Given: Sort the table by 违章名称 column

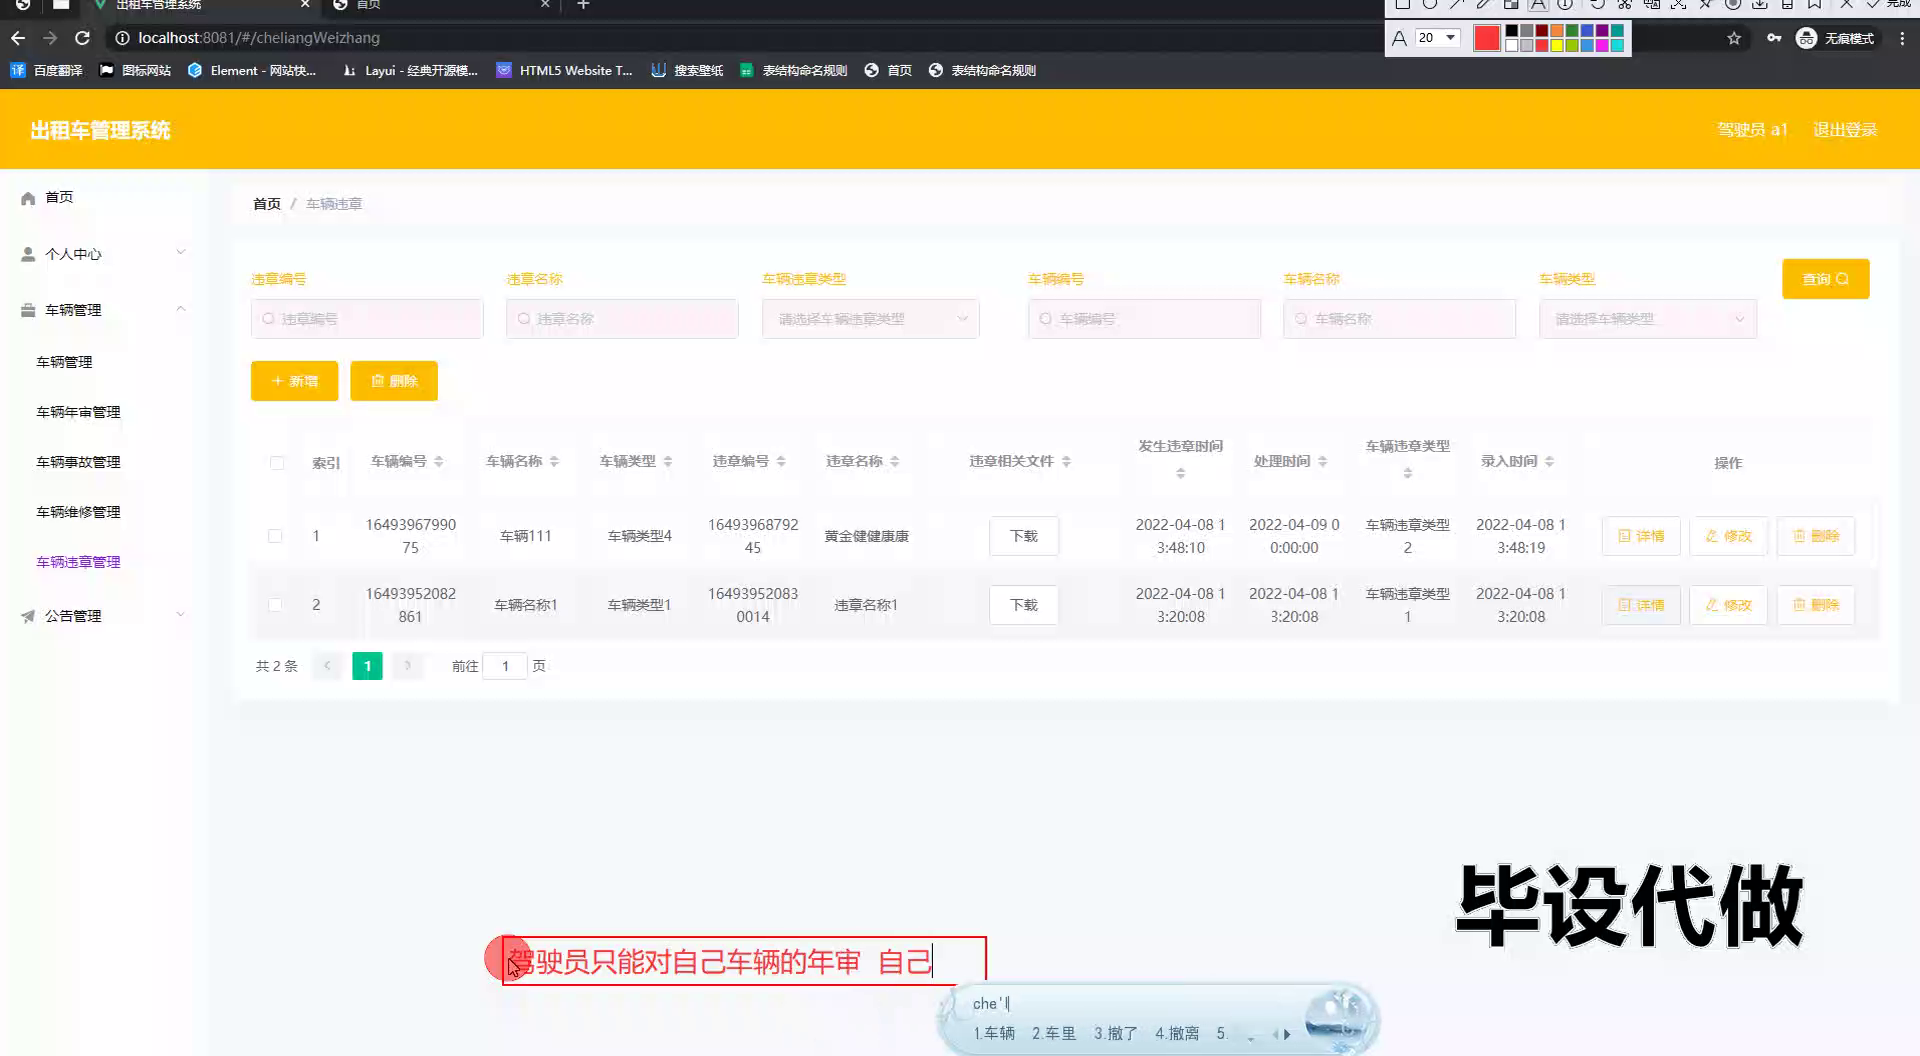Looking at the screenshot, I should pyautogui.click(x=894, y=461).
